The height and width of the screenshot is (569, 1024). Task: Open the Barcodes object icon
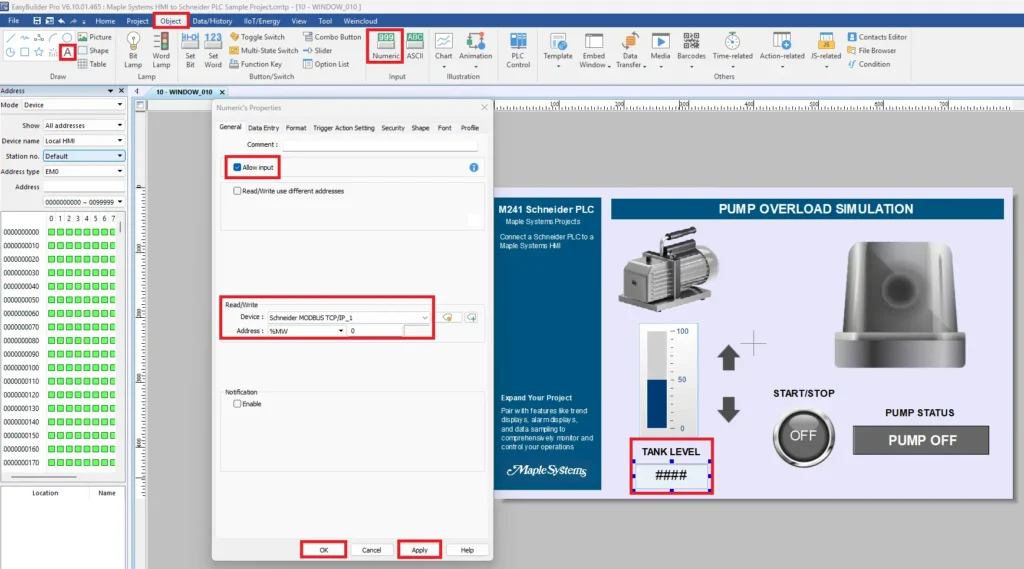(x=691, y=50)
